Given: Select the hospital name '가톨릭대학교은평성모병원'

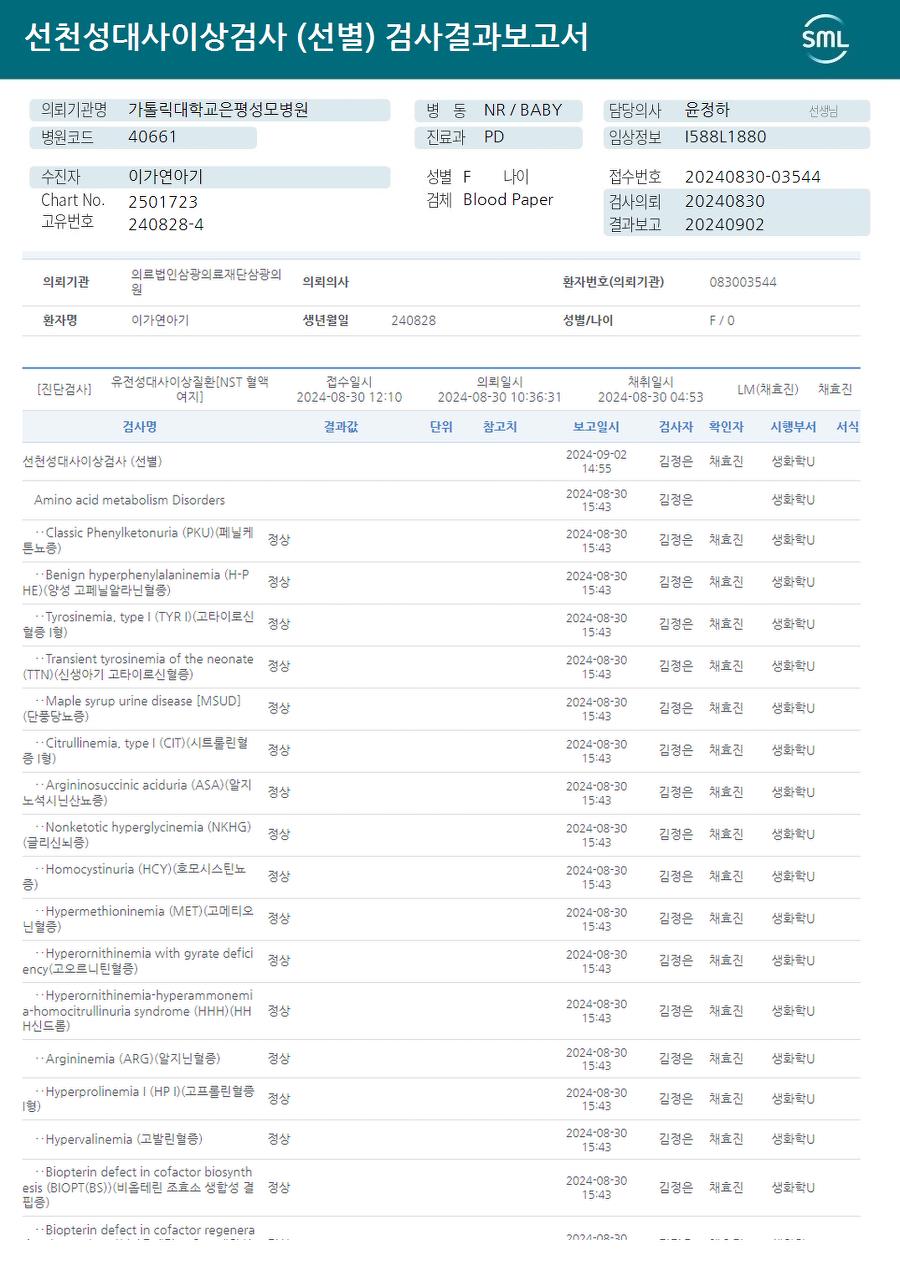Looking at the screenshot, I should [x=218, y=110].
